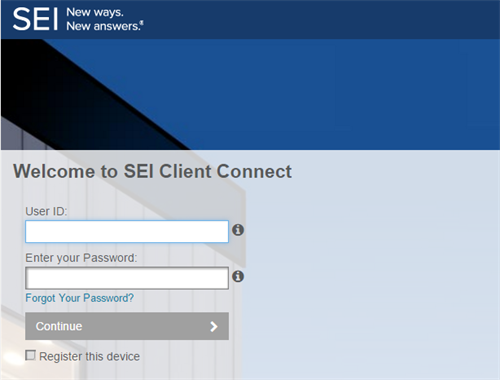Tick the Register this device checkbox
The image size is (500, 380).
click(x=30, y=355)
